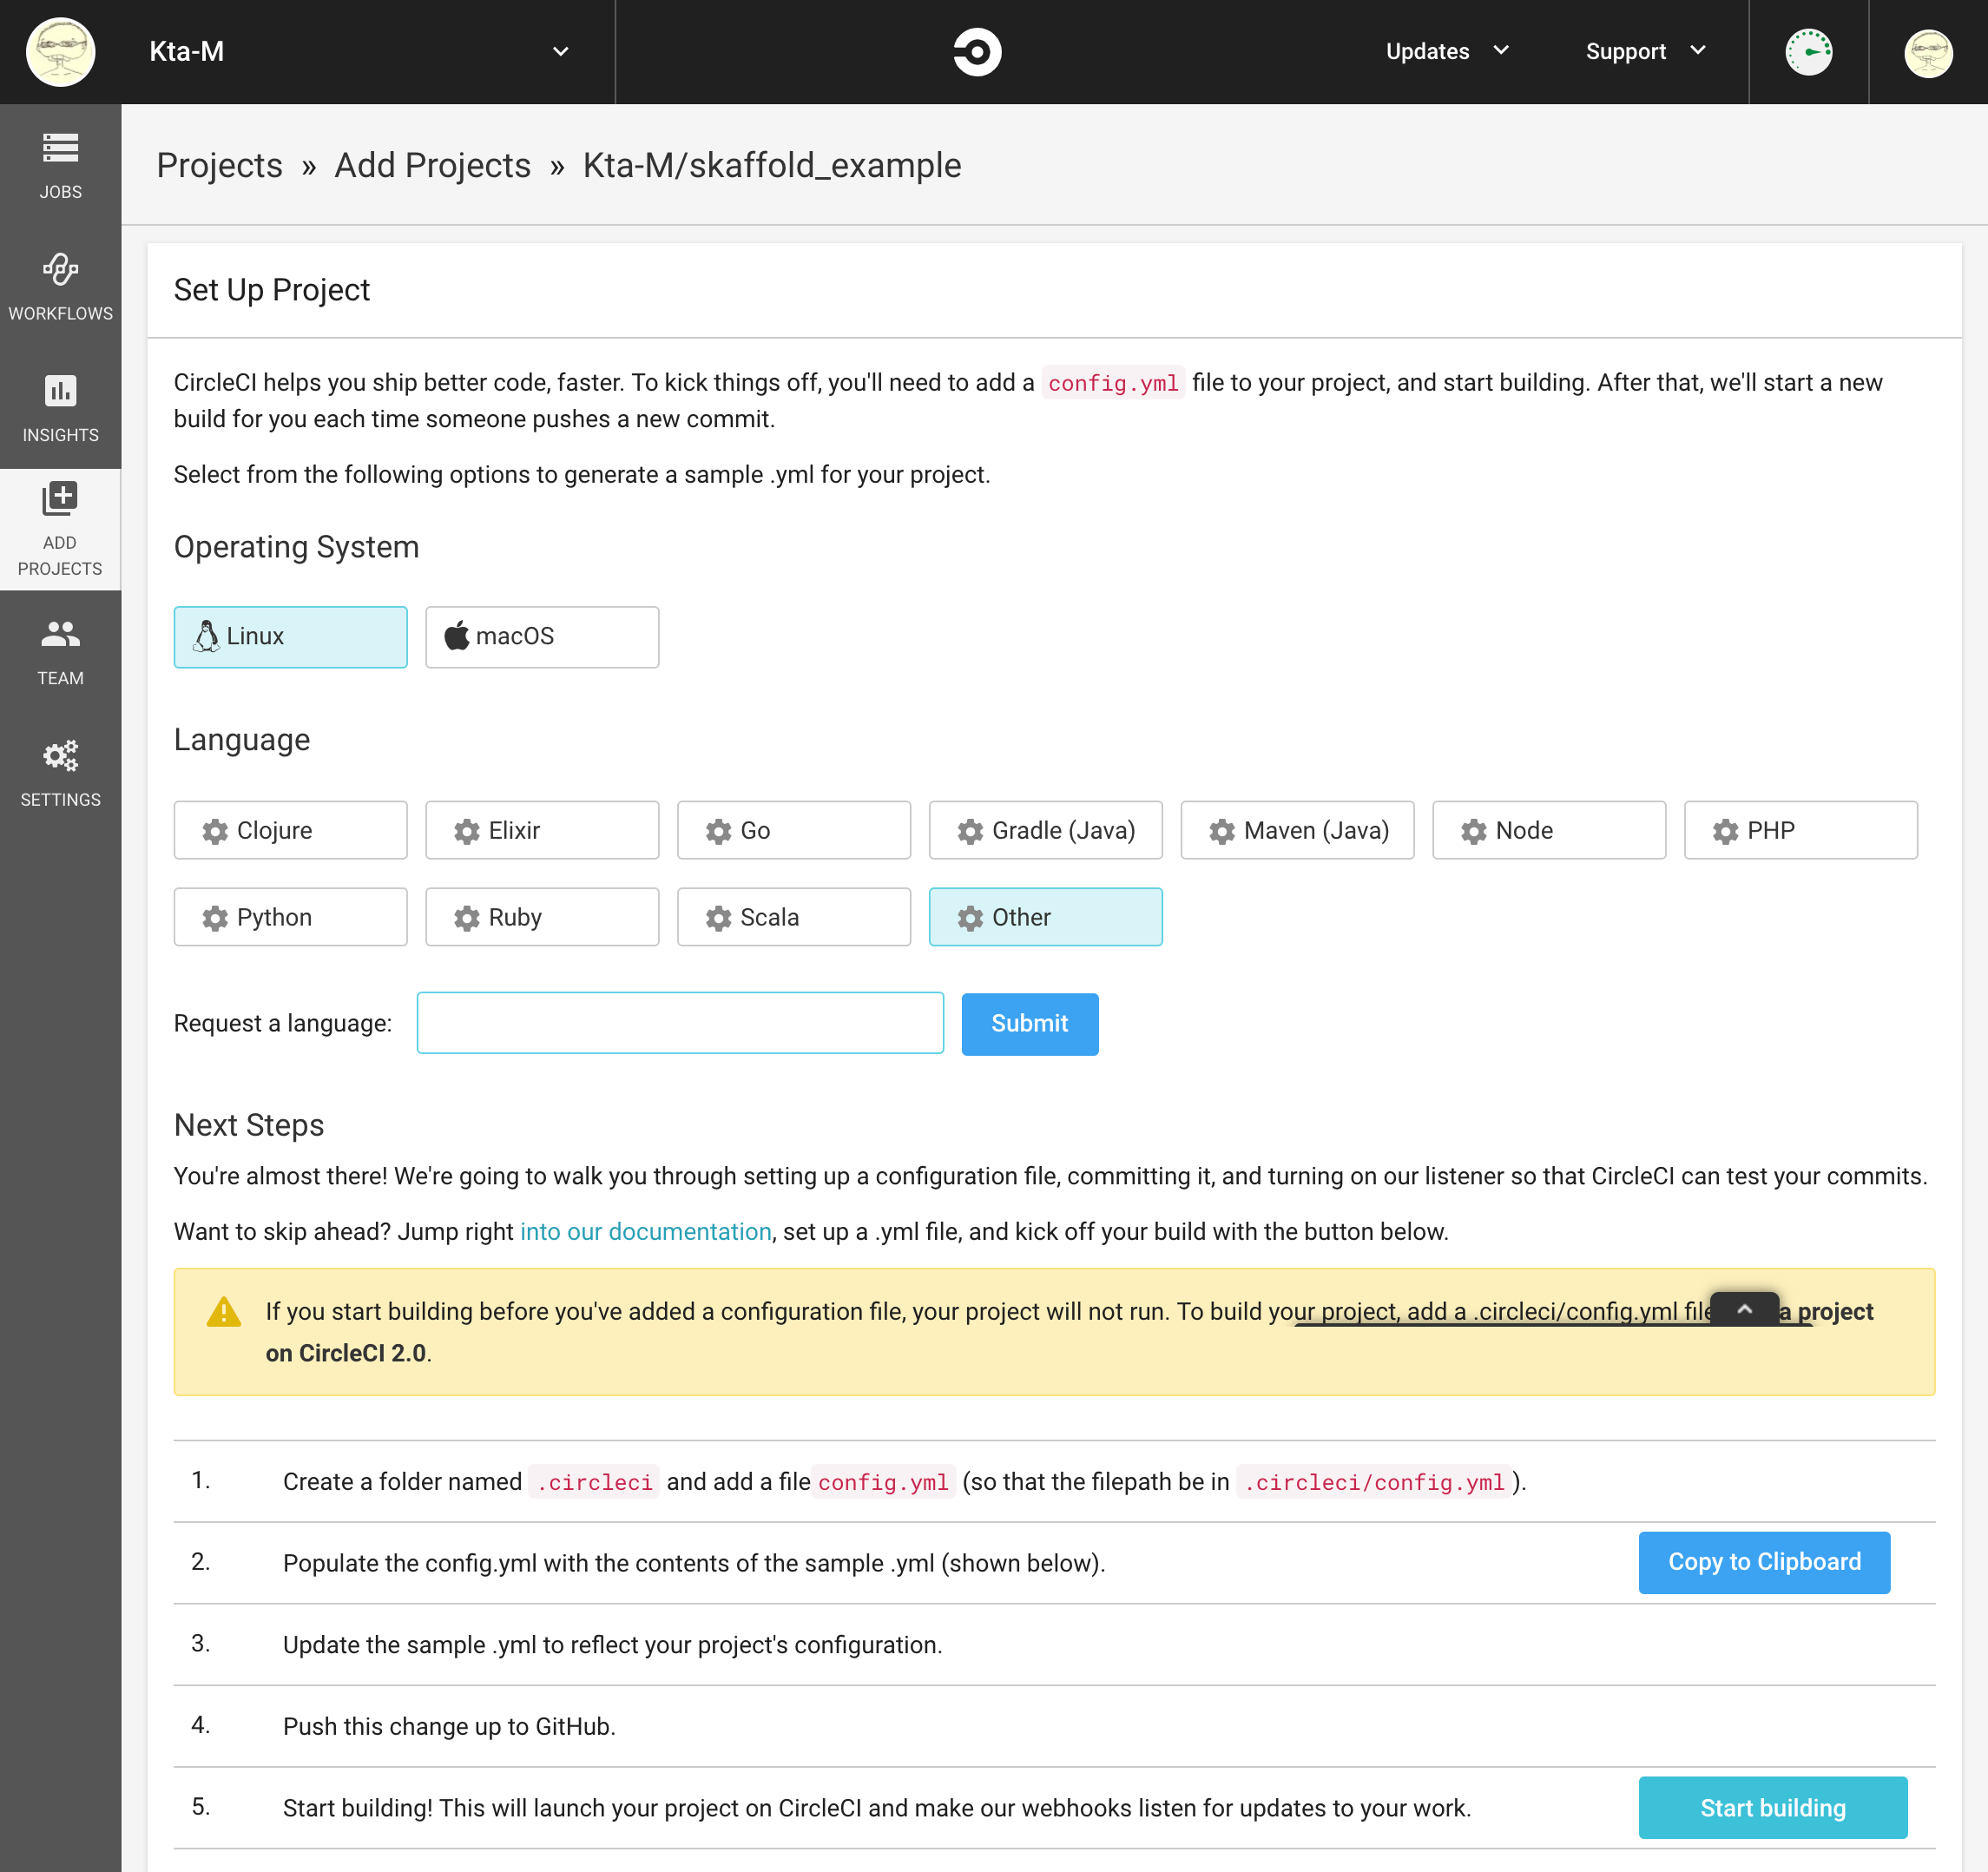Click the Request a language input field

point(680,1023)
